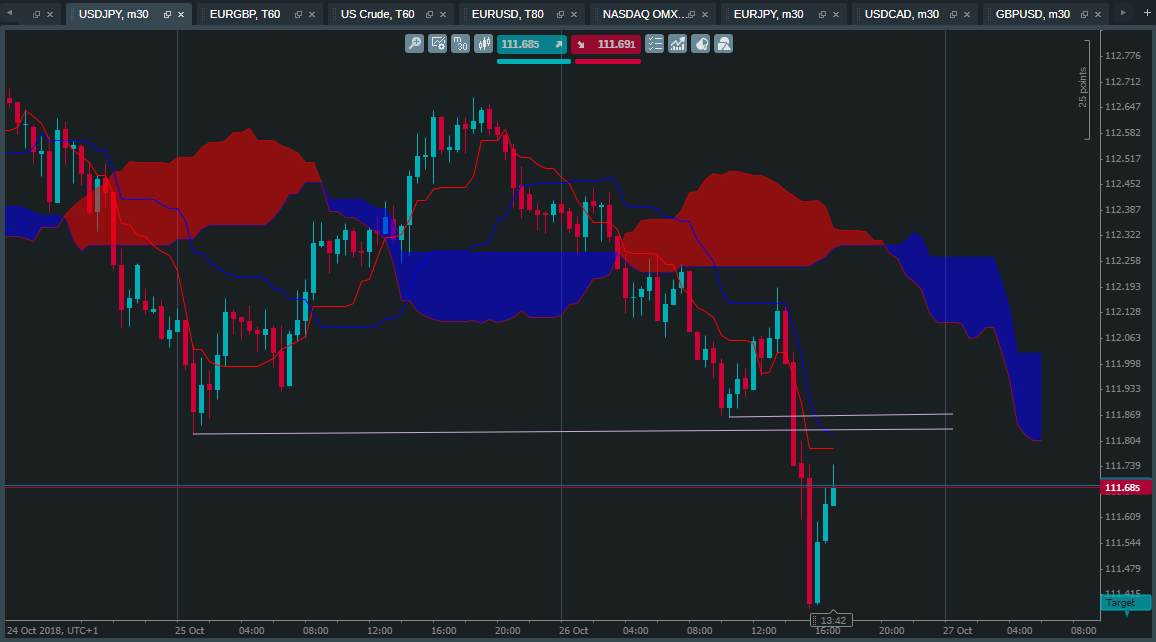The image size is (1156, 642).
Task: Detach the EURUSD, T80 tab window
Action: pyautogui.click(x=560, y=15)
